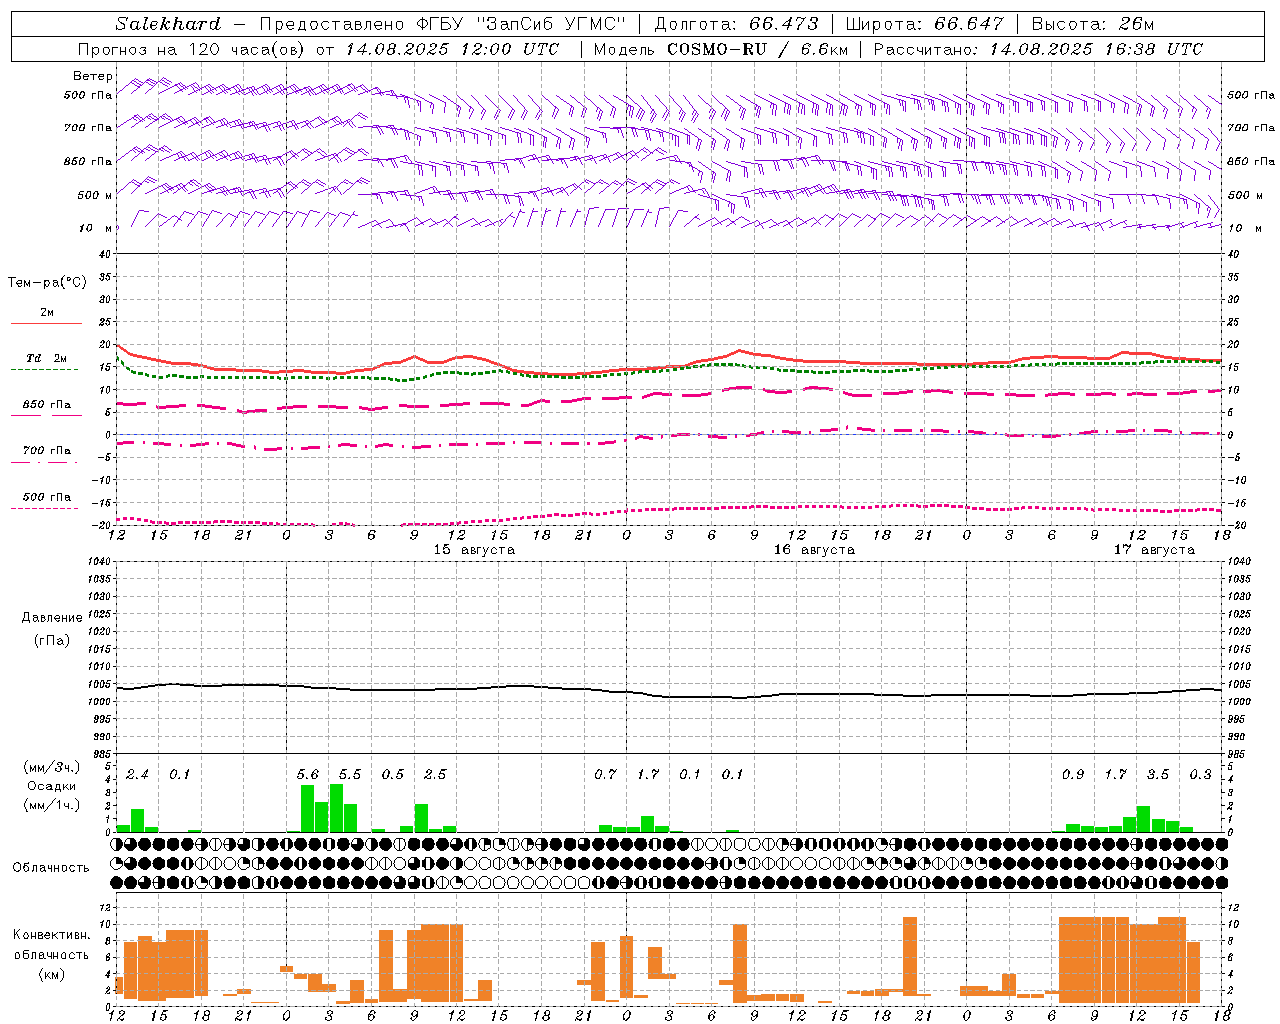Click the 16 августа date label

pos(814,550)
